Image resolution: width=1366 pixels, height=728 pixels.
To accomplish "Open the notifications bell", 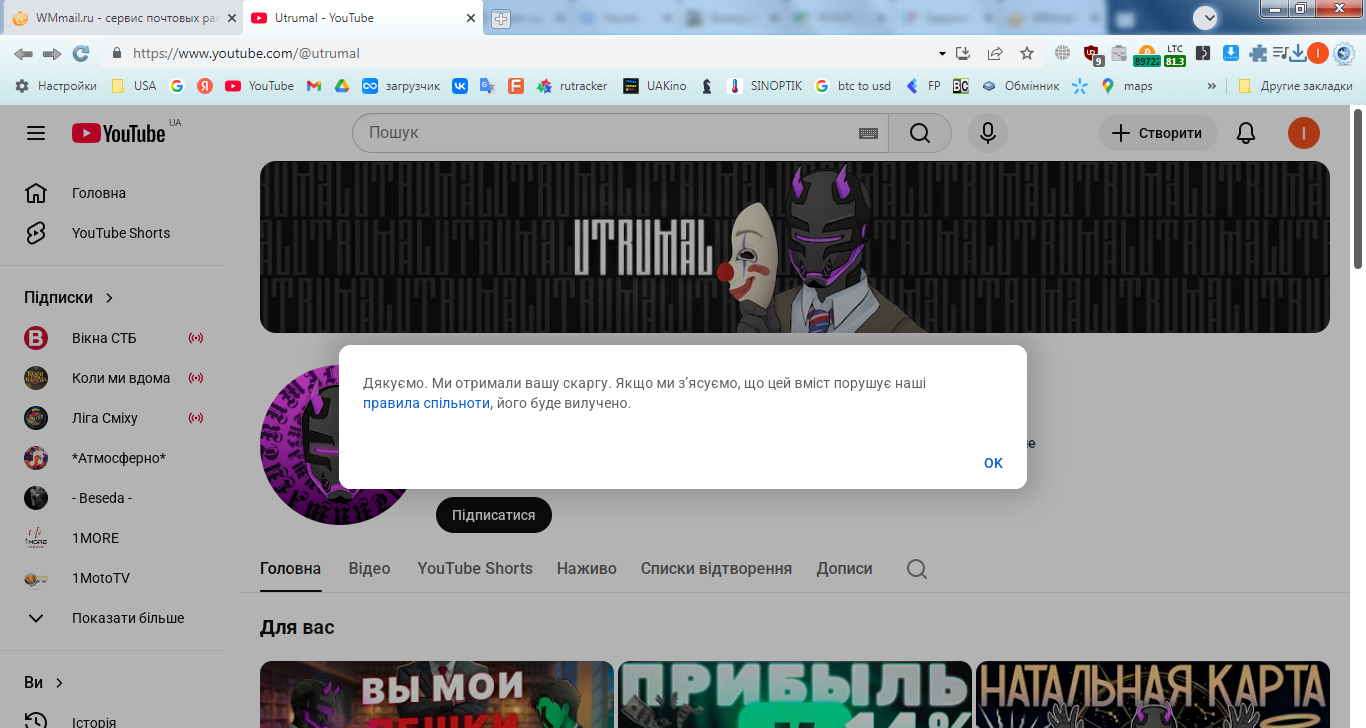I will 1246,133.
